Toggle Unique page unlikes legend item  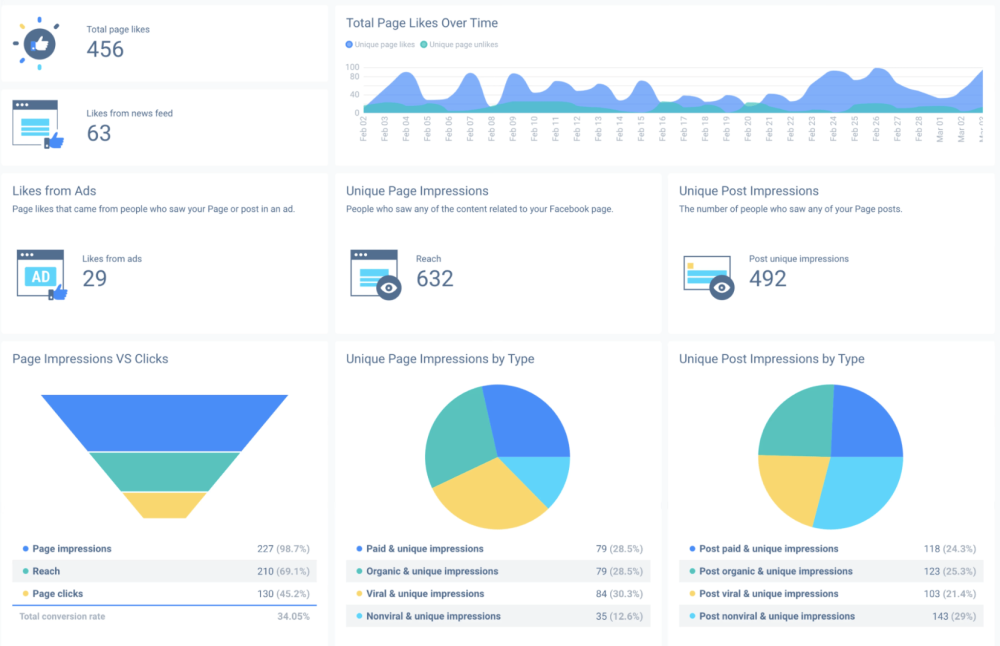pos(459,44)
